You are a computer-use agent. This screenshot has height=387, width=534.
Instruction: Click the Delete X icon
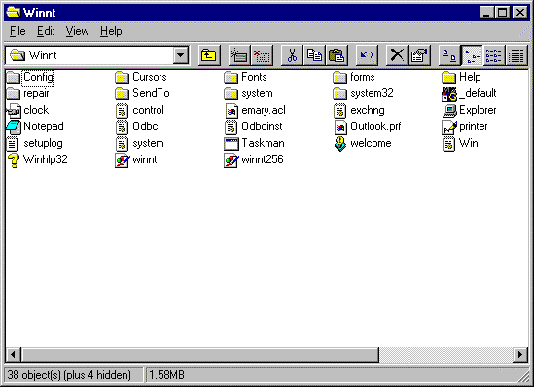click(397, 56)
